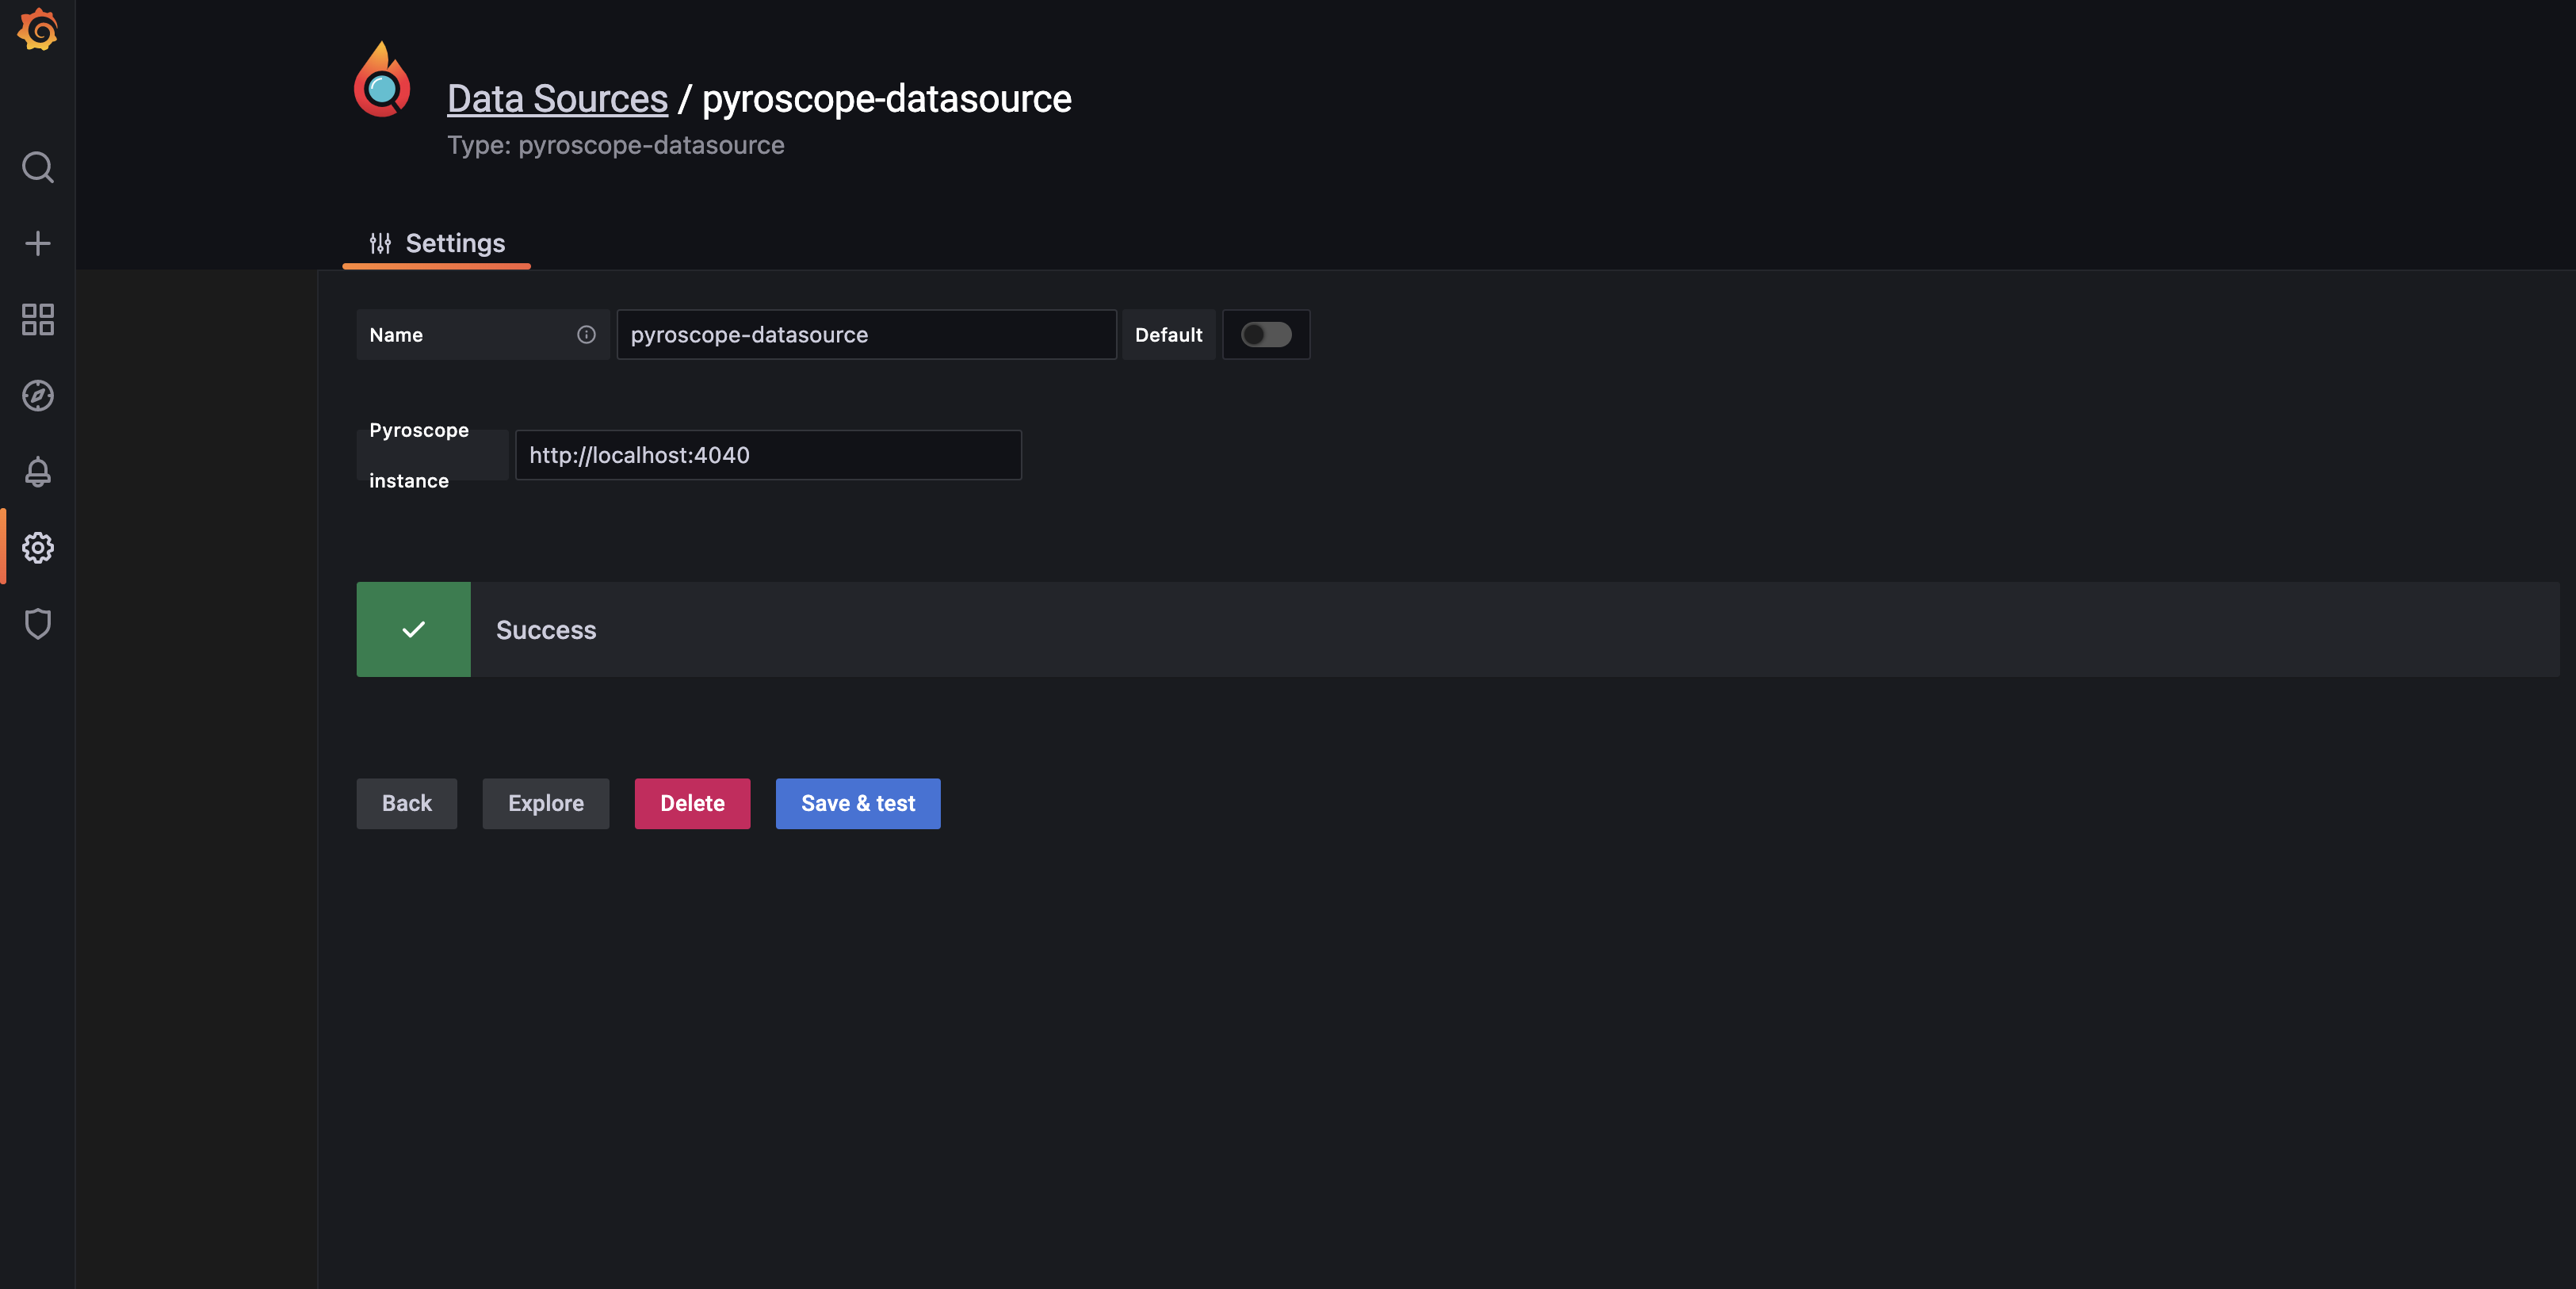Open the search icon in sidebar
This screenshot has width=2576, height=1289.
(37, 167)
